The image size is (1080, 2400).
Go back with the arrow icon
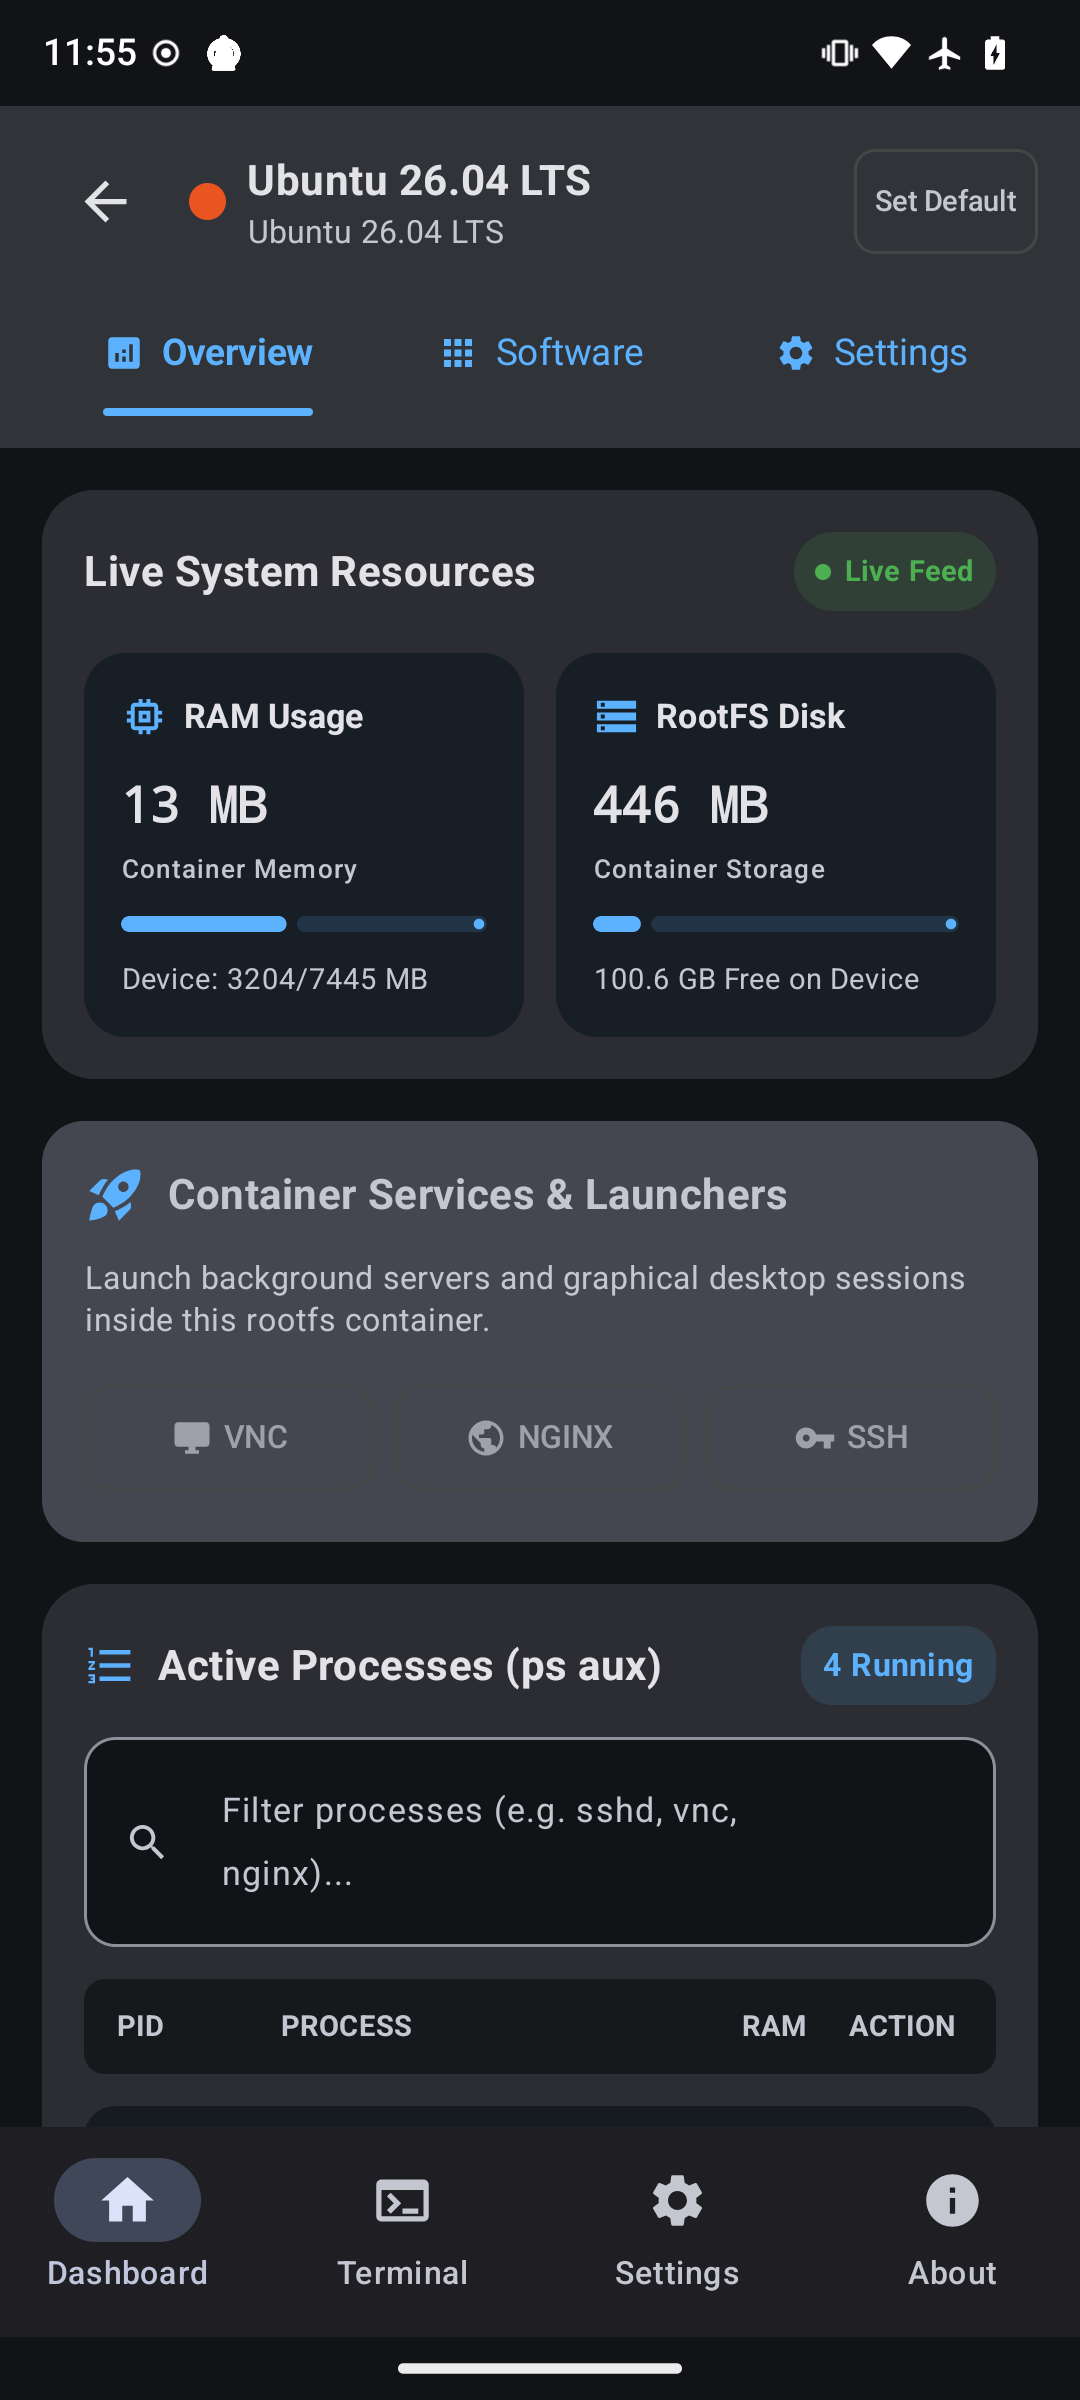(106, 202)
